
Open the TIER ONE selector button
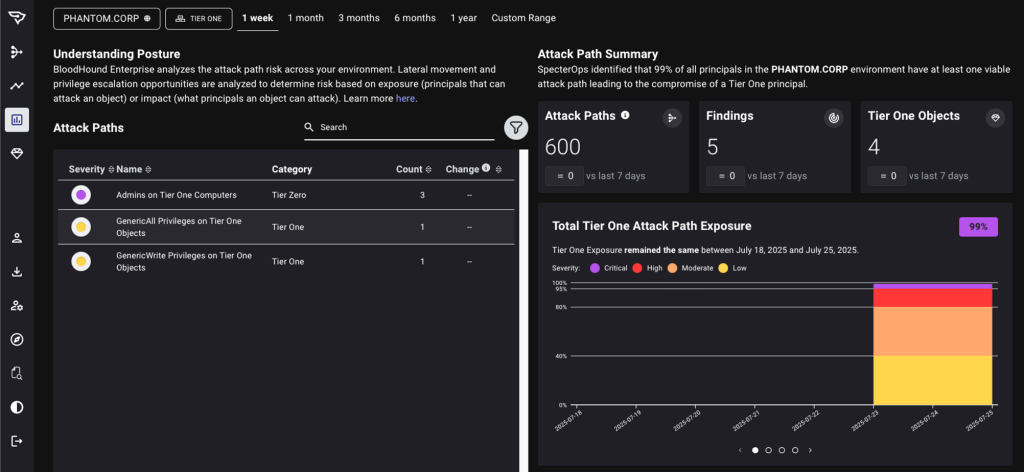(x=199, y=18)
